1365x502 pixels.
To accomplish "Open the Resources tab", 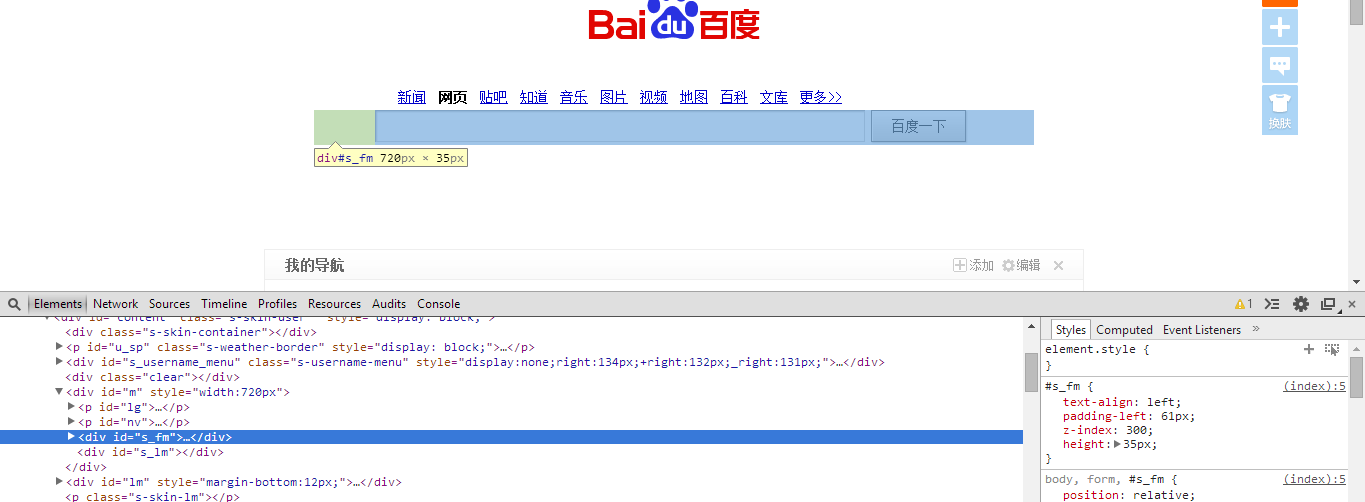I will 334,304.
